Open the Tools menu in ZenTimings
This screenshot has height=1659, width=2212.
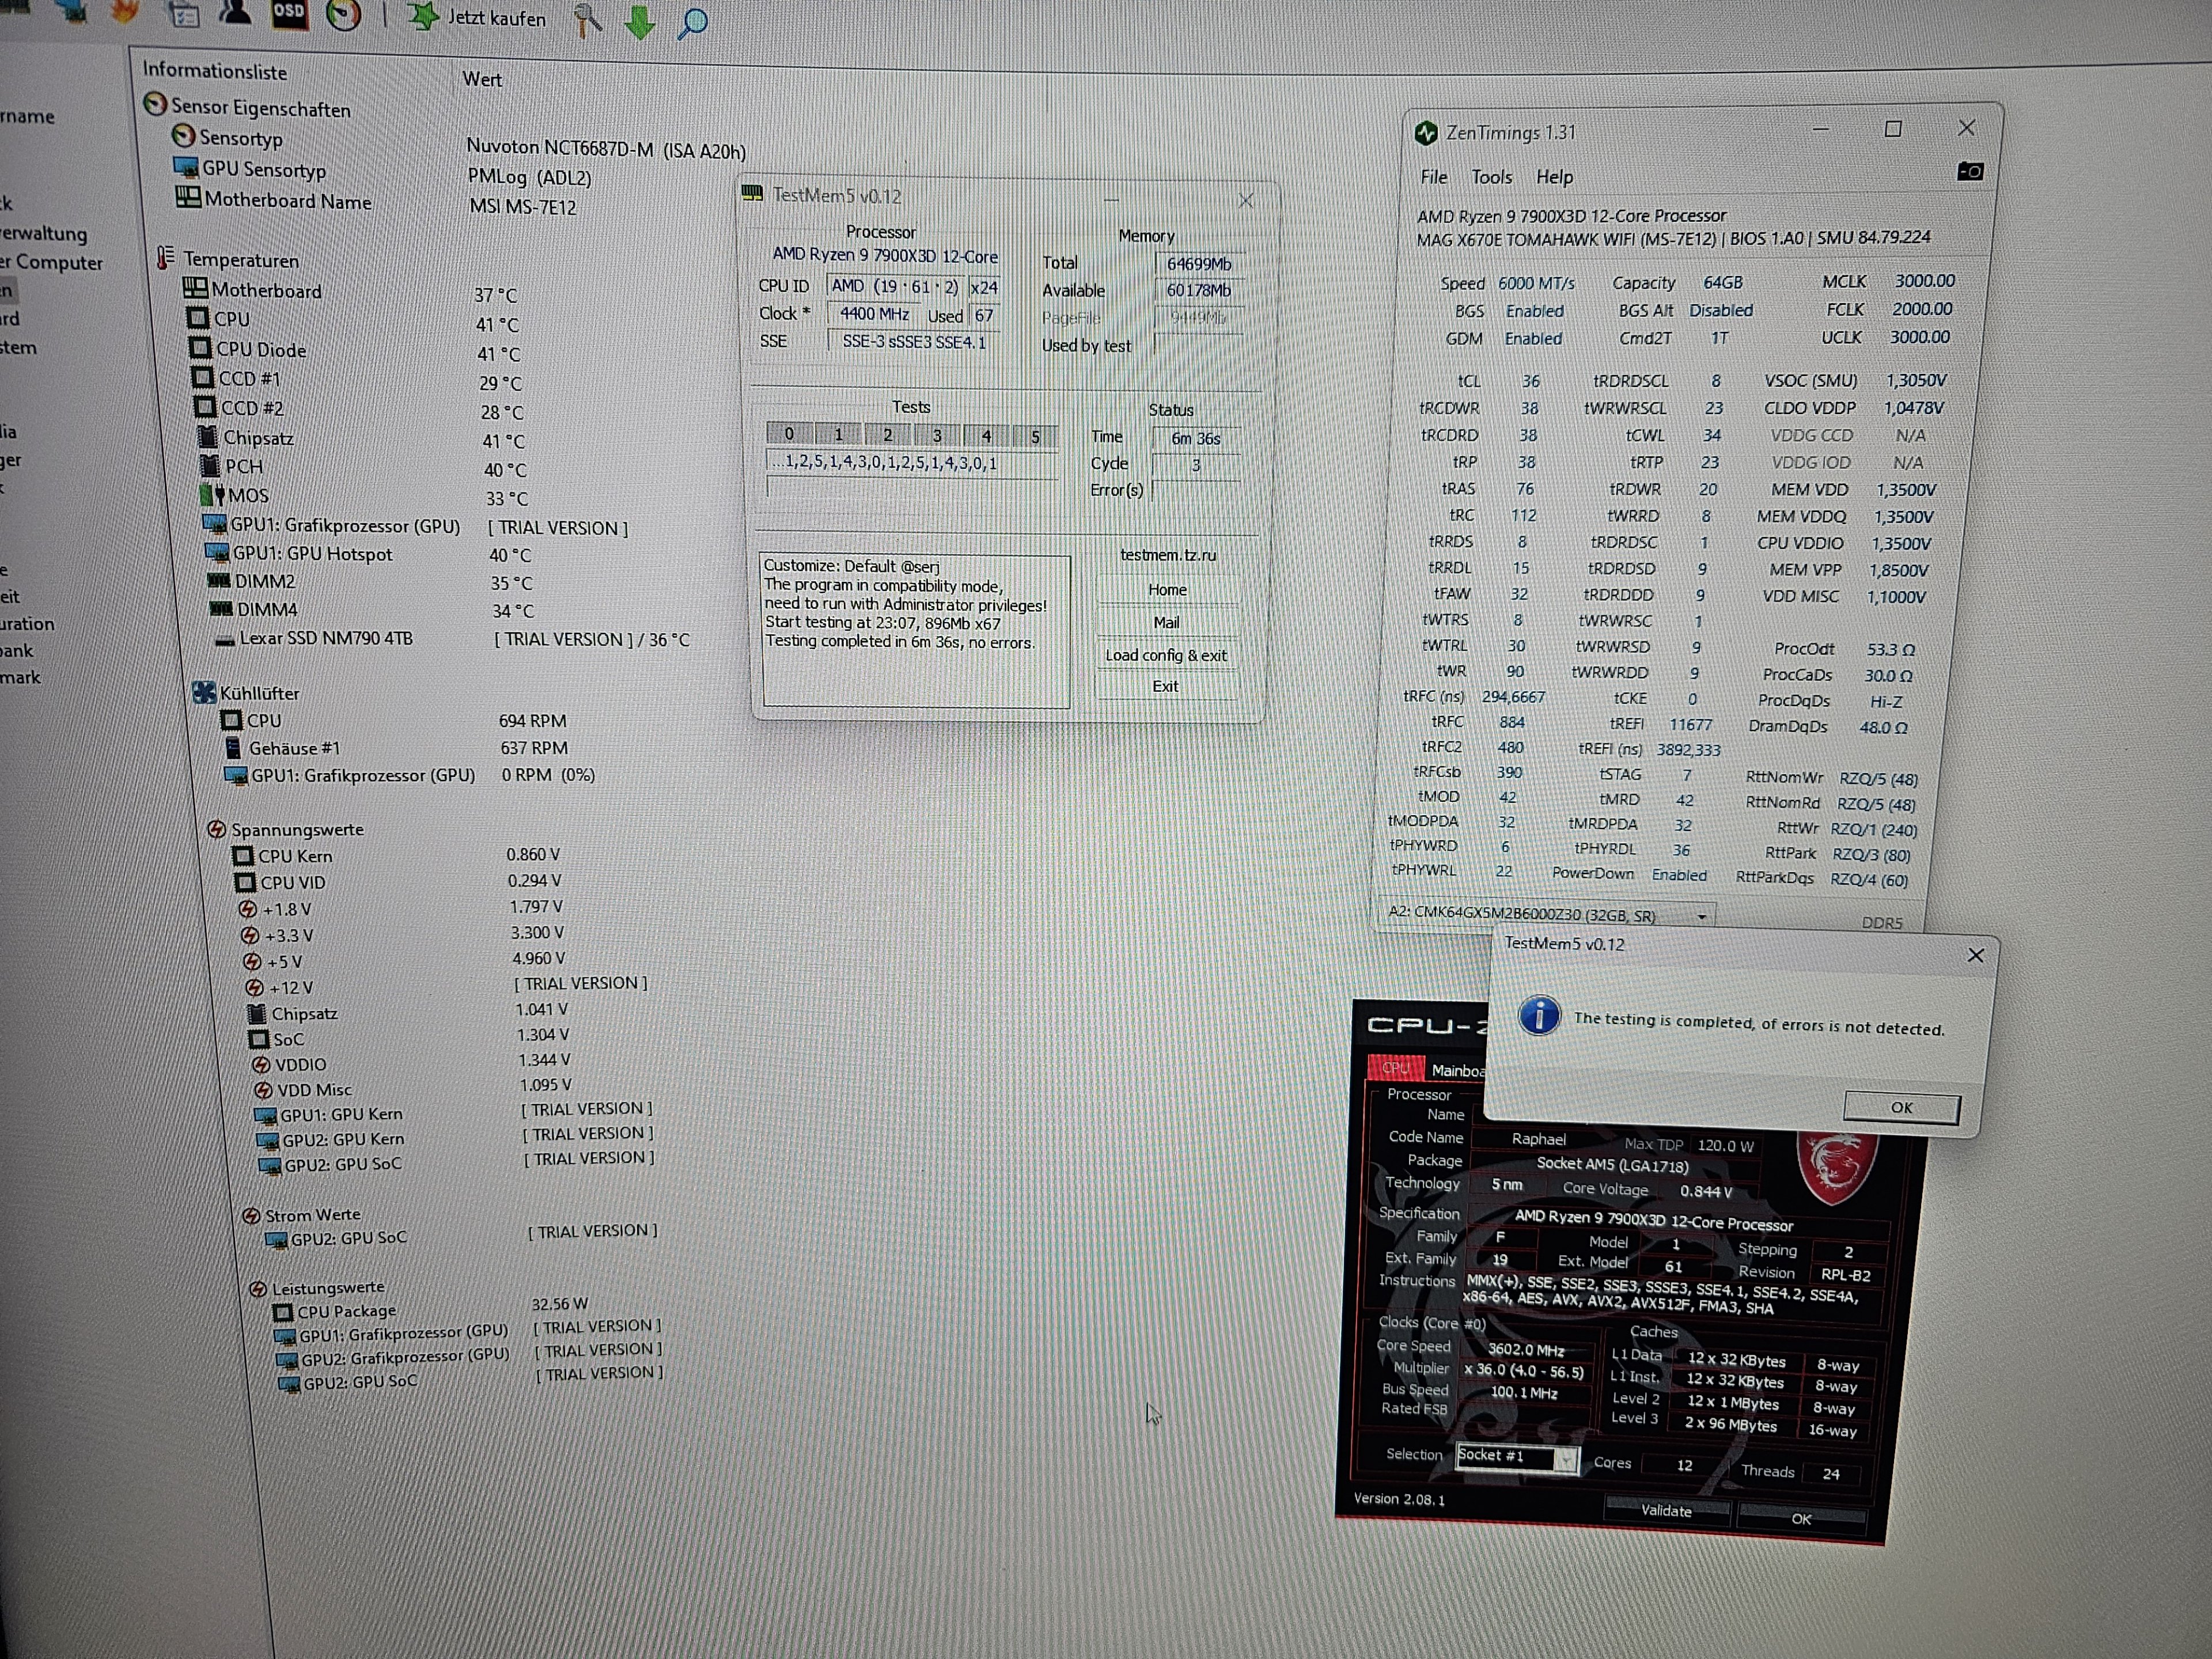(x=1491, y=177)
